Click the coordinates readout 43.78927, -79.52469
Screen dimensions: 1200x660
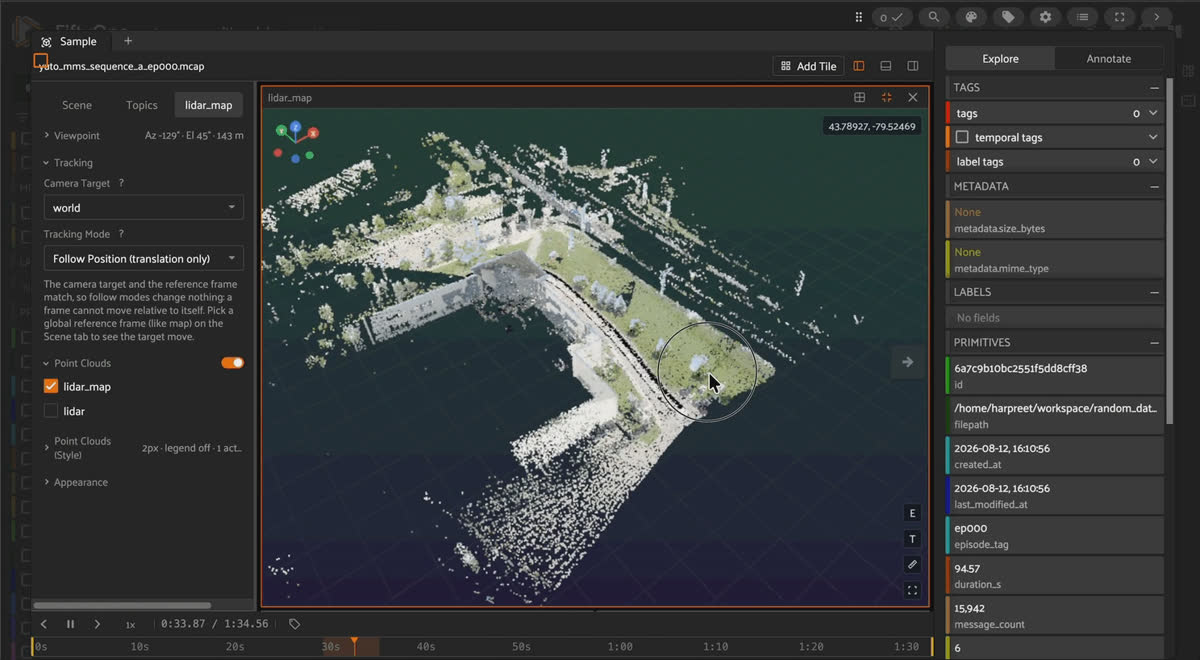click(871, 126)
